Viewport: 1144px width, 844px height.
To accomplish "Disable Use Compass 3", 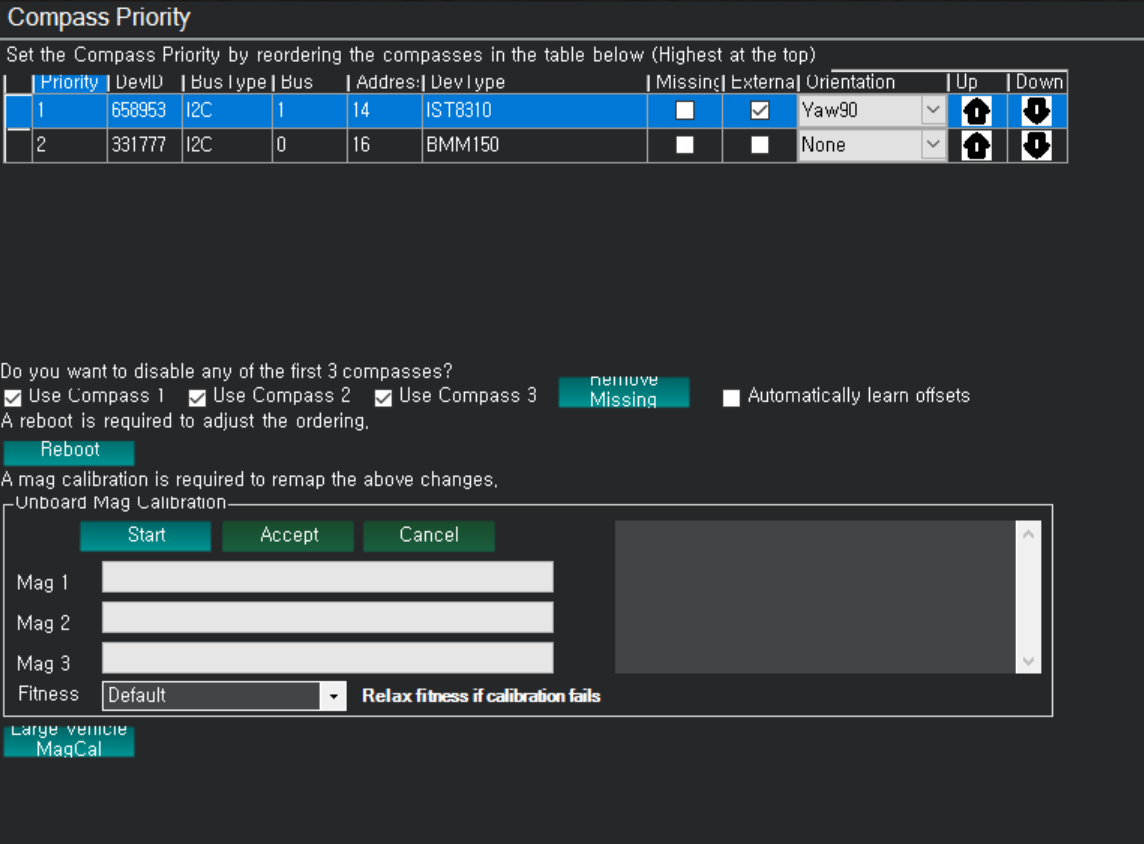I will pos(383,398).
